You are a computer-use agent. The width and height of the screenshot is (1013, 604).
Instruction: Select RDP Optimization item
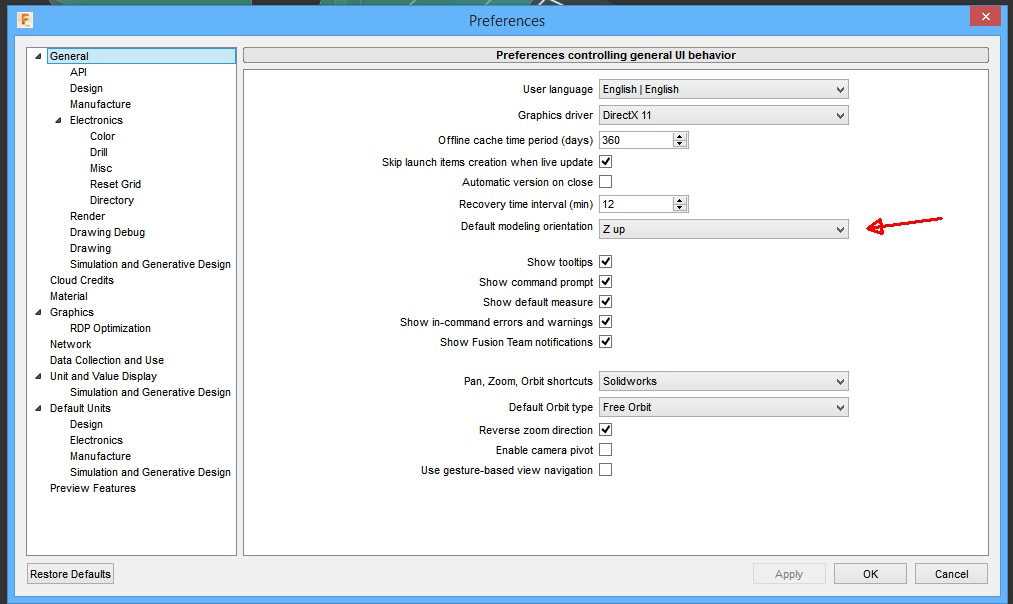(x=110, y=328)
